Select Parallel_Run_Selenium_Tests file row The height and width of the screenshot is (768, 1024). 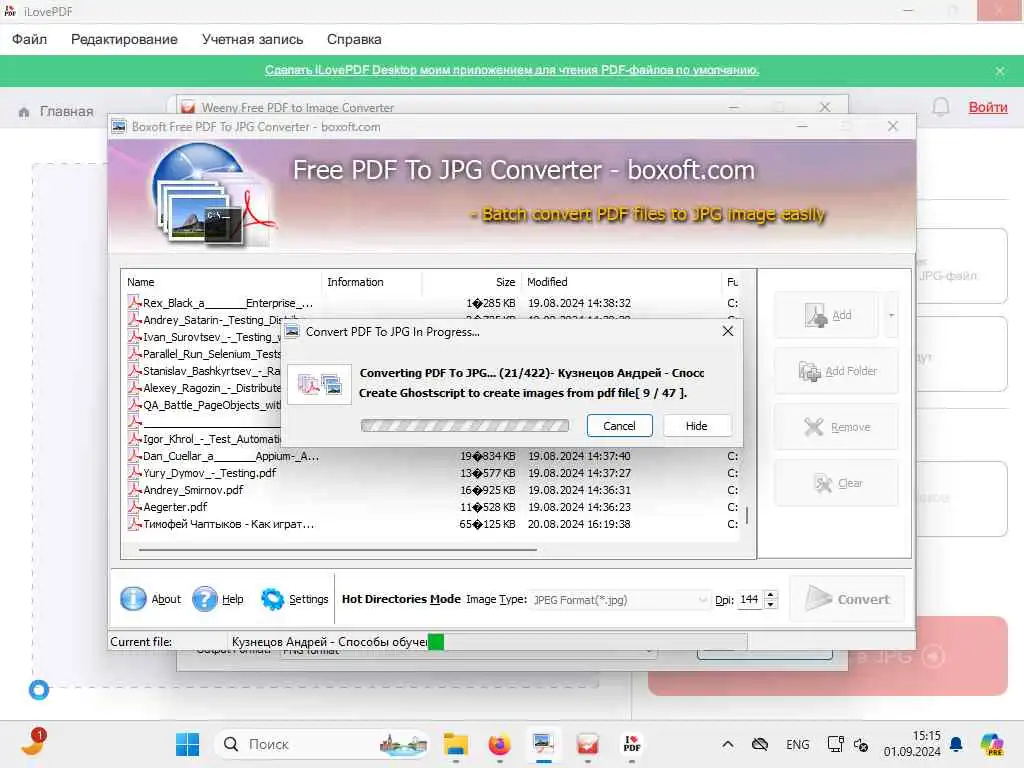pos(205,354)
